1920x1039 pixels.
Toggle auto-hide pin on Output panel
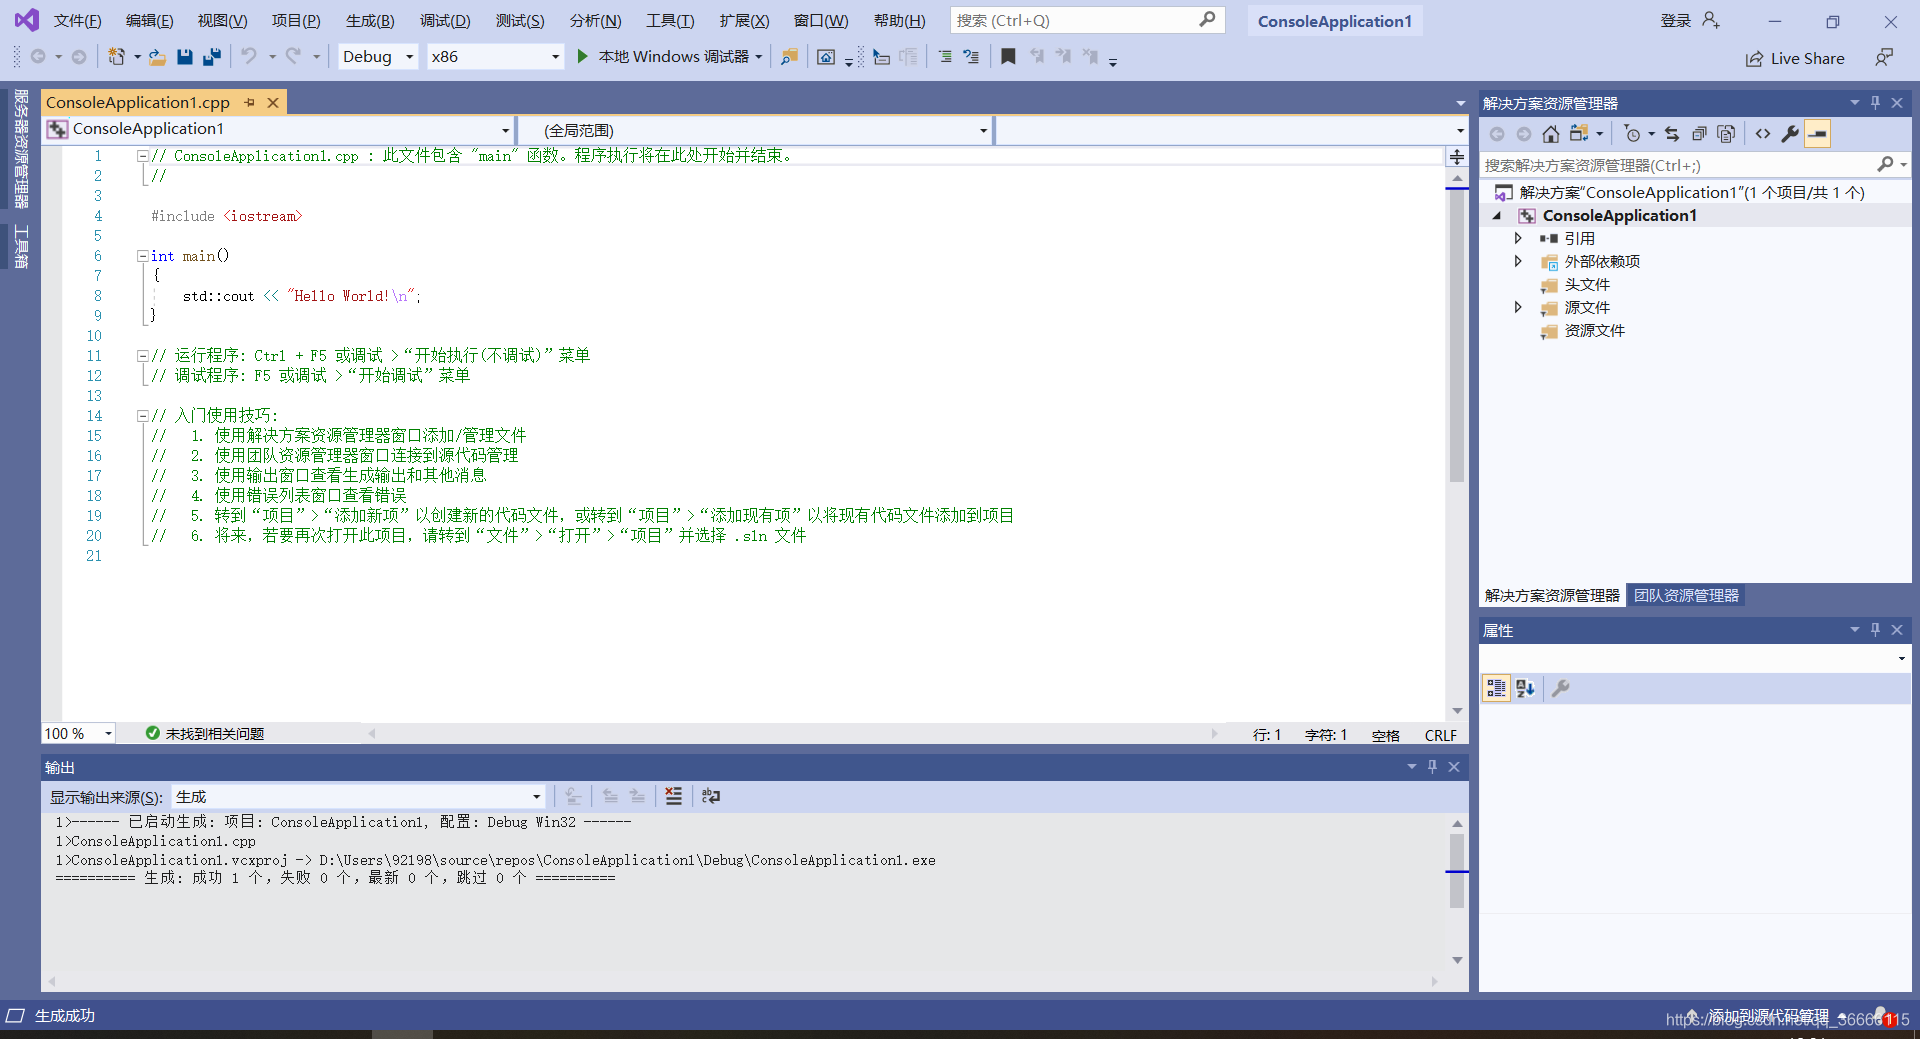point(1432,767)
